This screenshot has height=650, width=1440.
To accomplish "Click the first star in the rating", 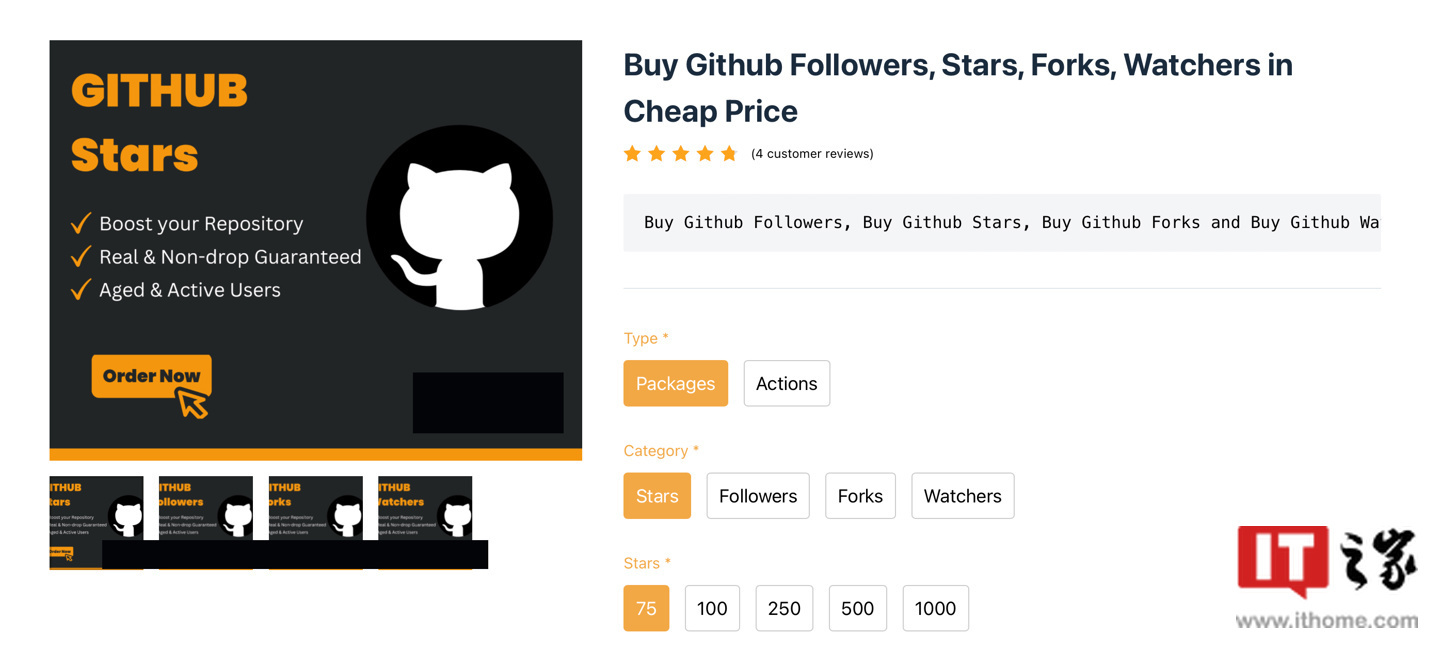I will 632,153.
